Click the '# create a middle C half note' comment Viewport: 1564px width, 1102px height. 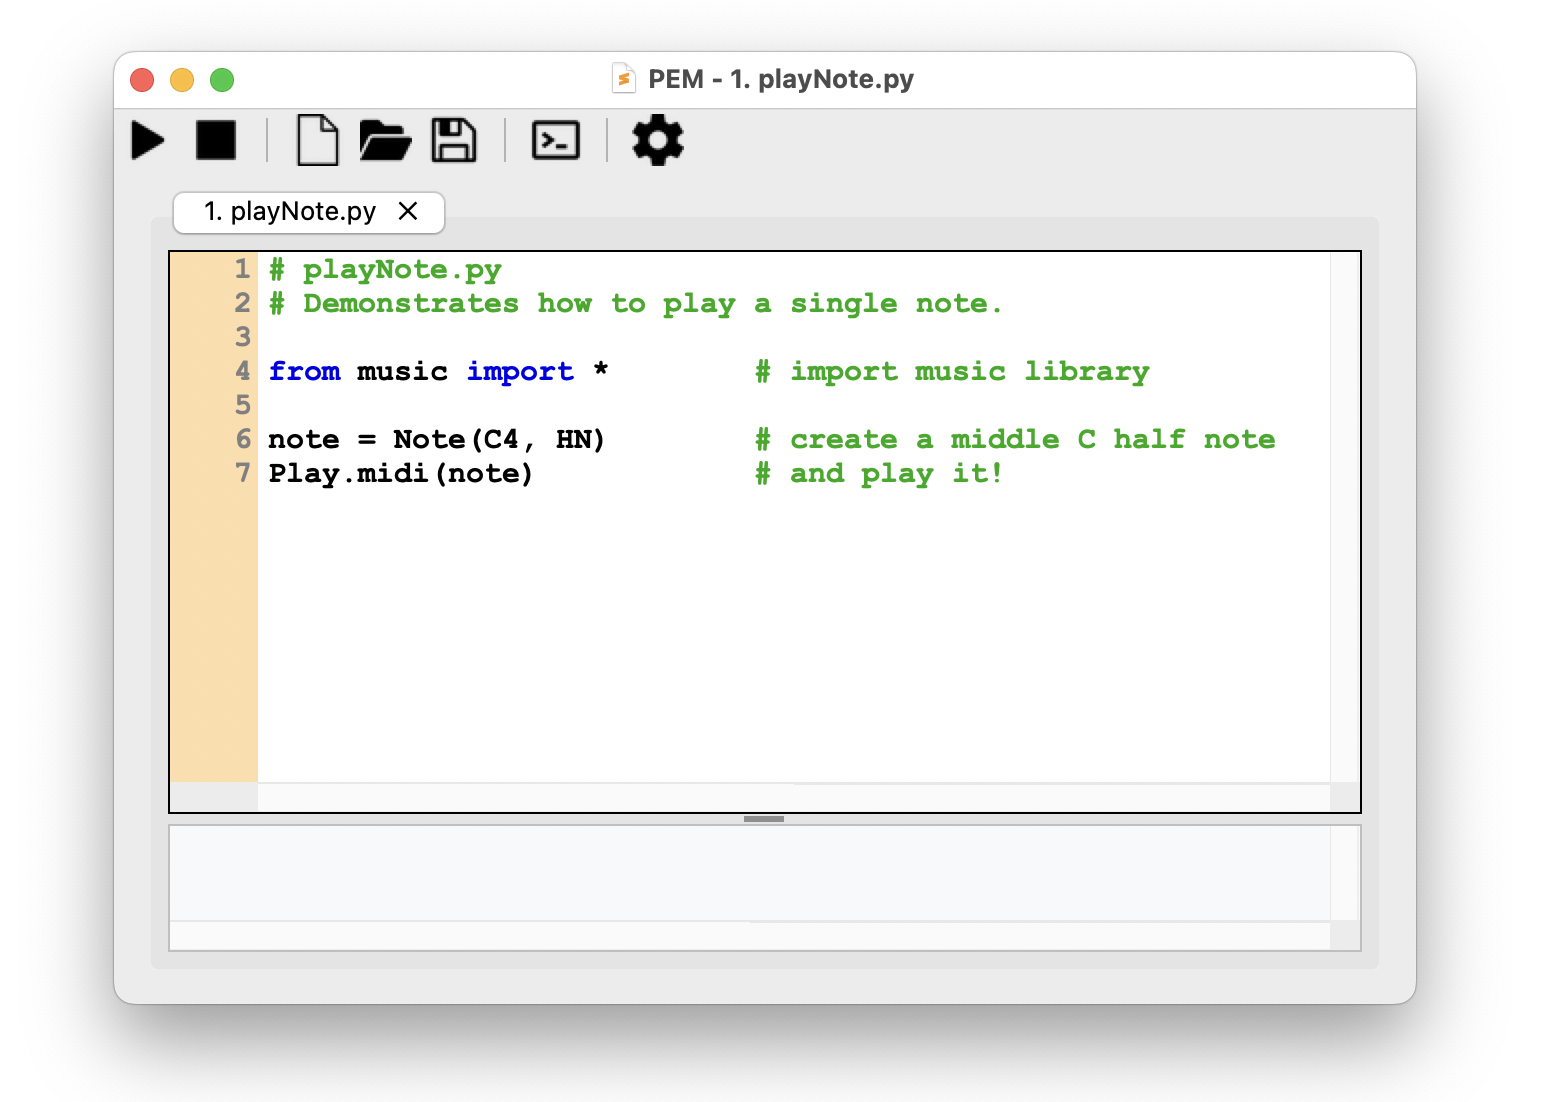click(x=1015, y=439)
